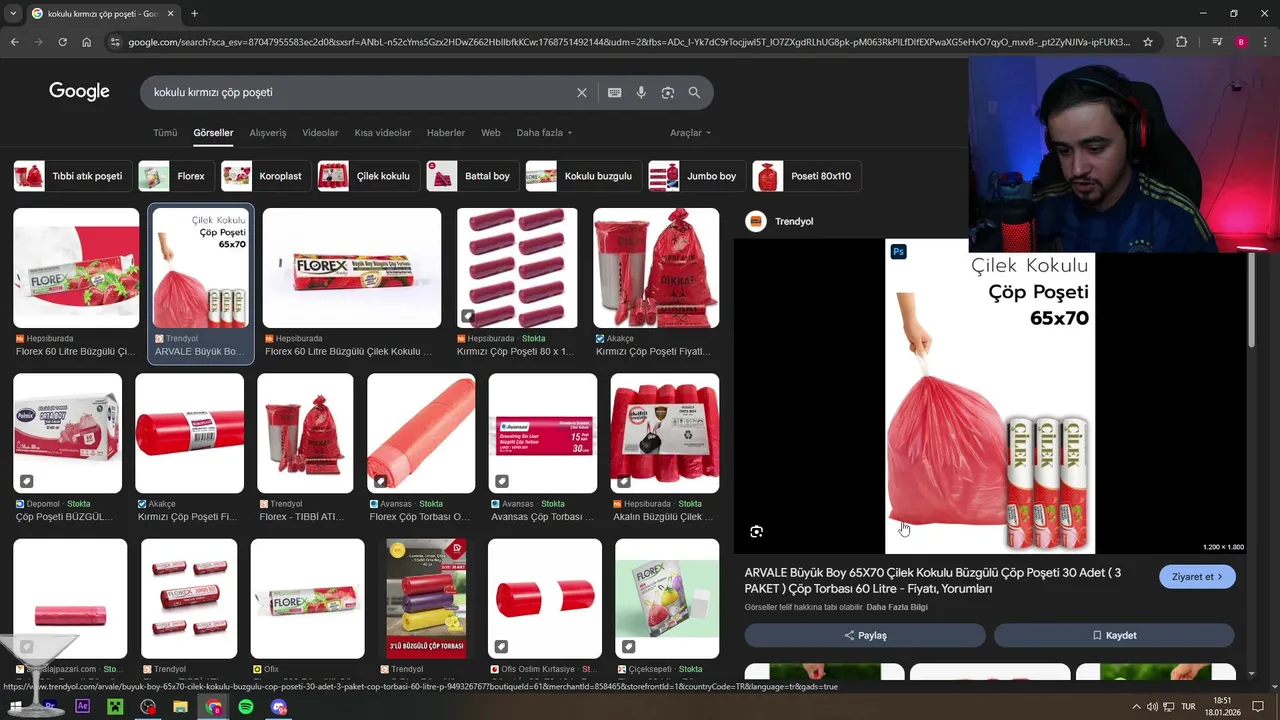Open the ARVALE Büyük Boy product title link
The image size is (1280, 720).
pos(932,581)
